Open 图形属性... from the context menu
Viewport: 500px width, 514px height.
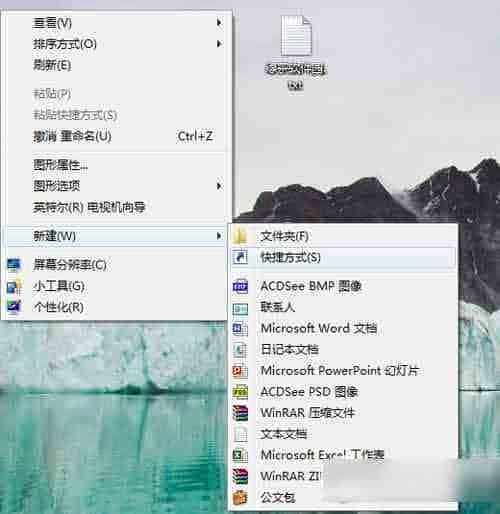pos(116,165)
